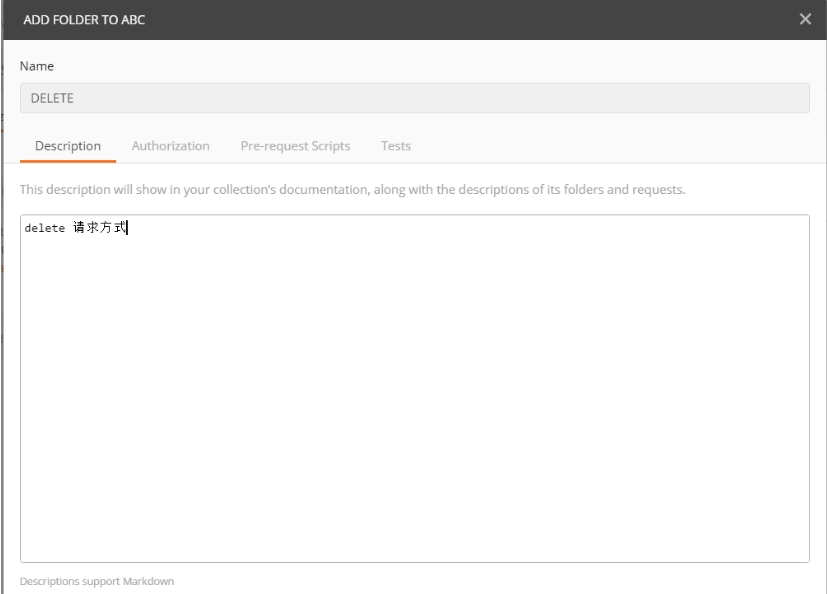Viewport: 827px width, 594px height.
Task: Open the Authorization tab
Action: click(x=170, y=146)
